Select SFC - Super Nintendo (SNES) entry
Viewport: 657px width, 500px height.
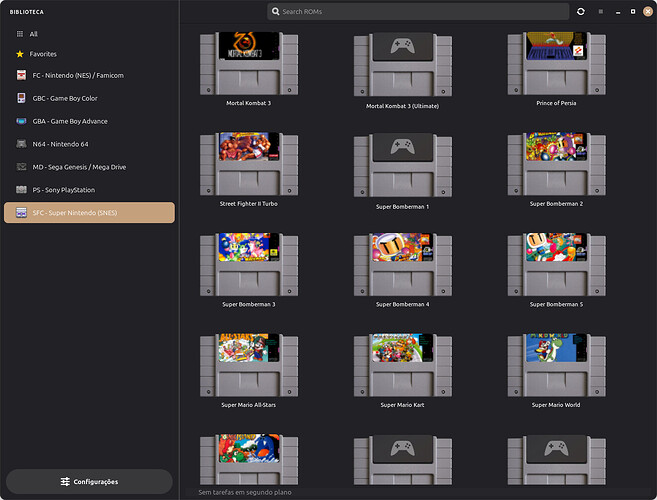89,212
